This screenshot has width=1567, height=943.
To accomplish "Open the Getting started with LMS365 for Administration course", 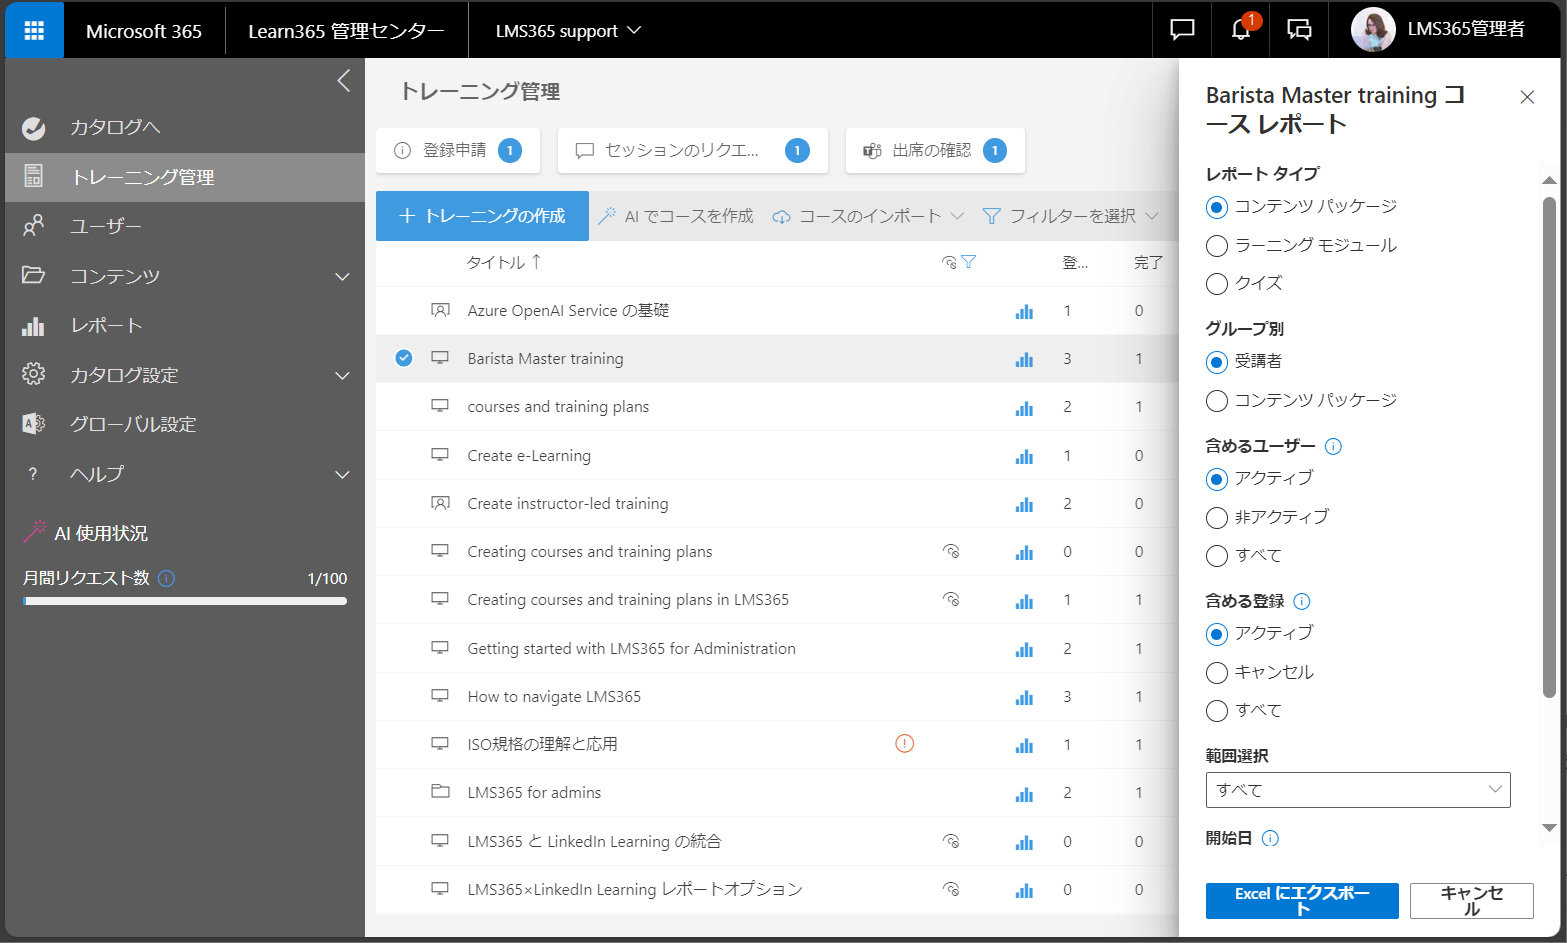I will 631,649.
